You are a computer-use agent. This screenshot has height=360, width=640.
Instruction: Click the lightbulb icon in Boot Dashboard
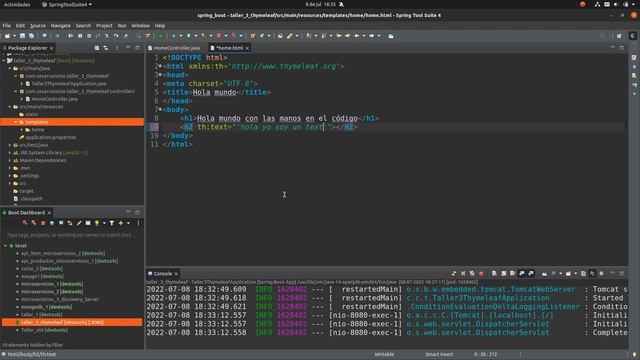tap(97, 223)
